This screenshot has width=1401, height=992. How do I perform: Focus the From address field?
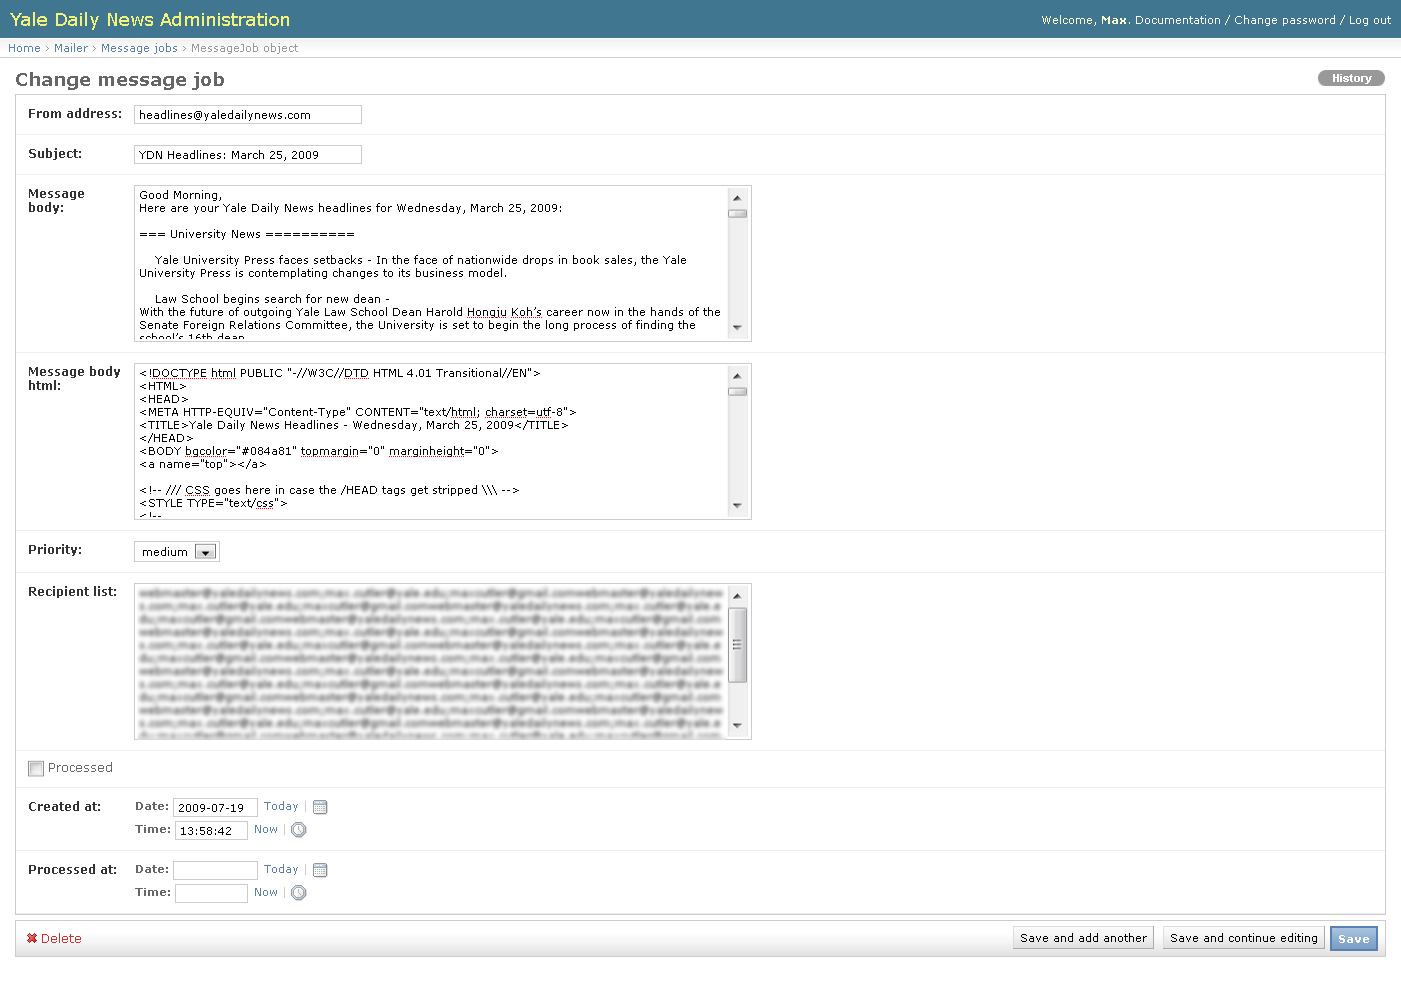248,115
